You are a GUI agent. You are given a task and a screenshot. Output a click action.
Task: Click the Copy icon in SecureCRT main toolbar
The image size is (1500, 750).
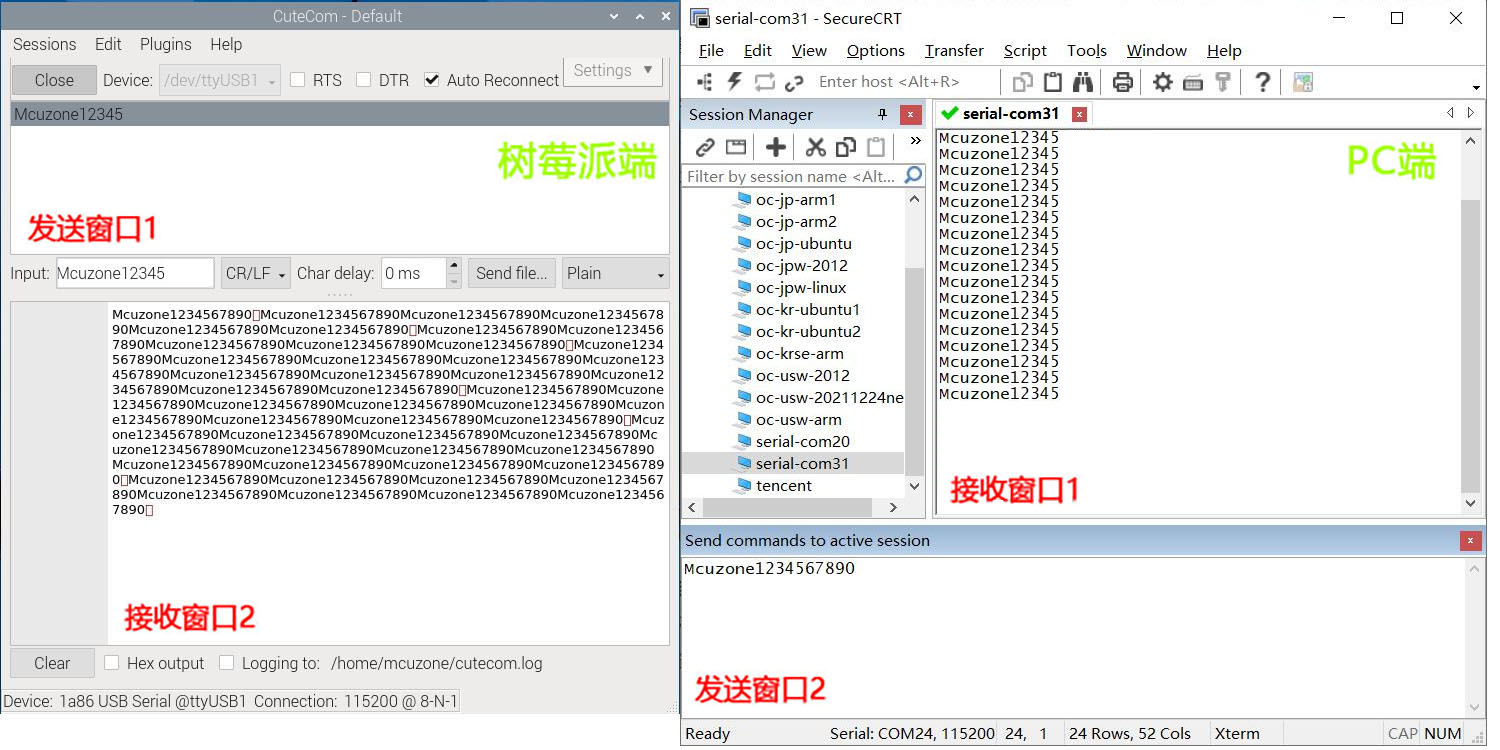[x=1022, y=82]
